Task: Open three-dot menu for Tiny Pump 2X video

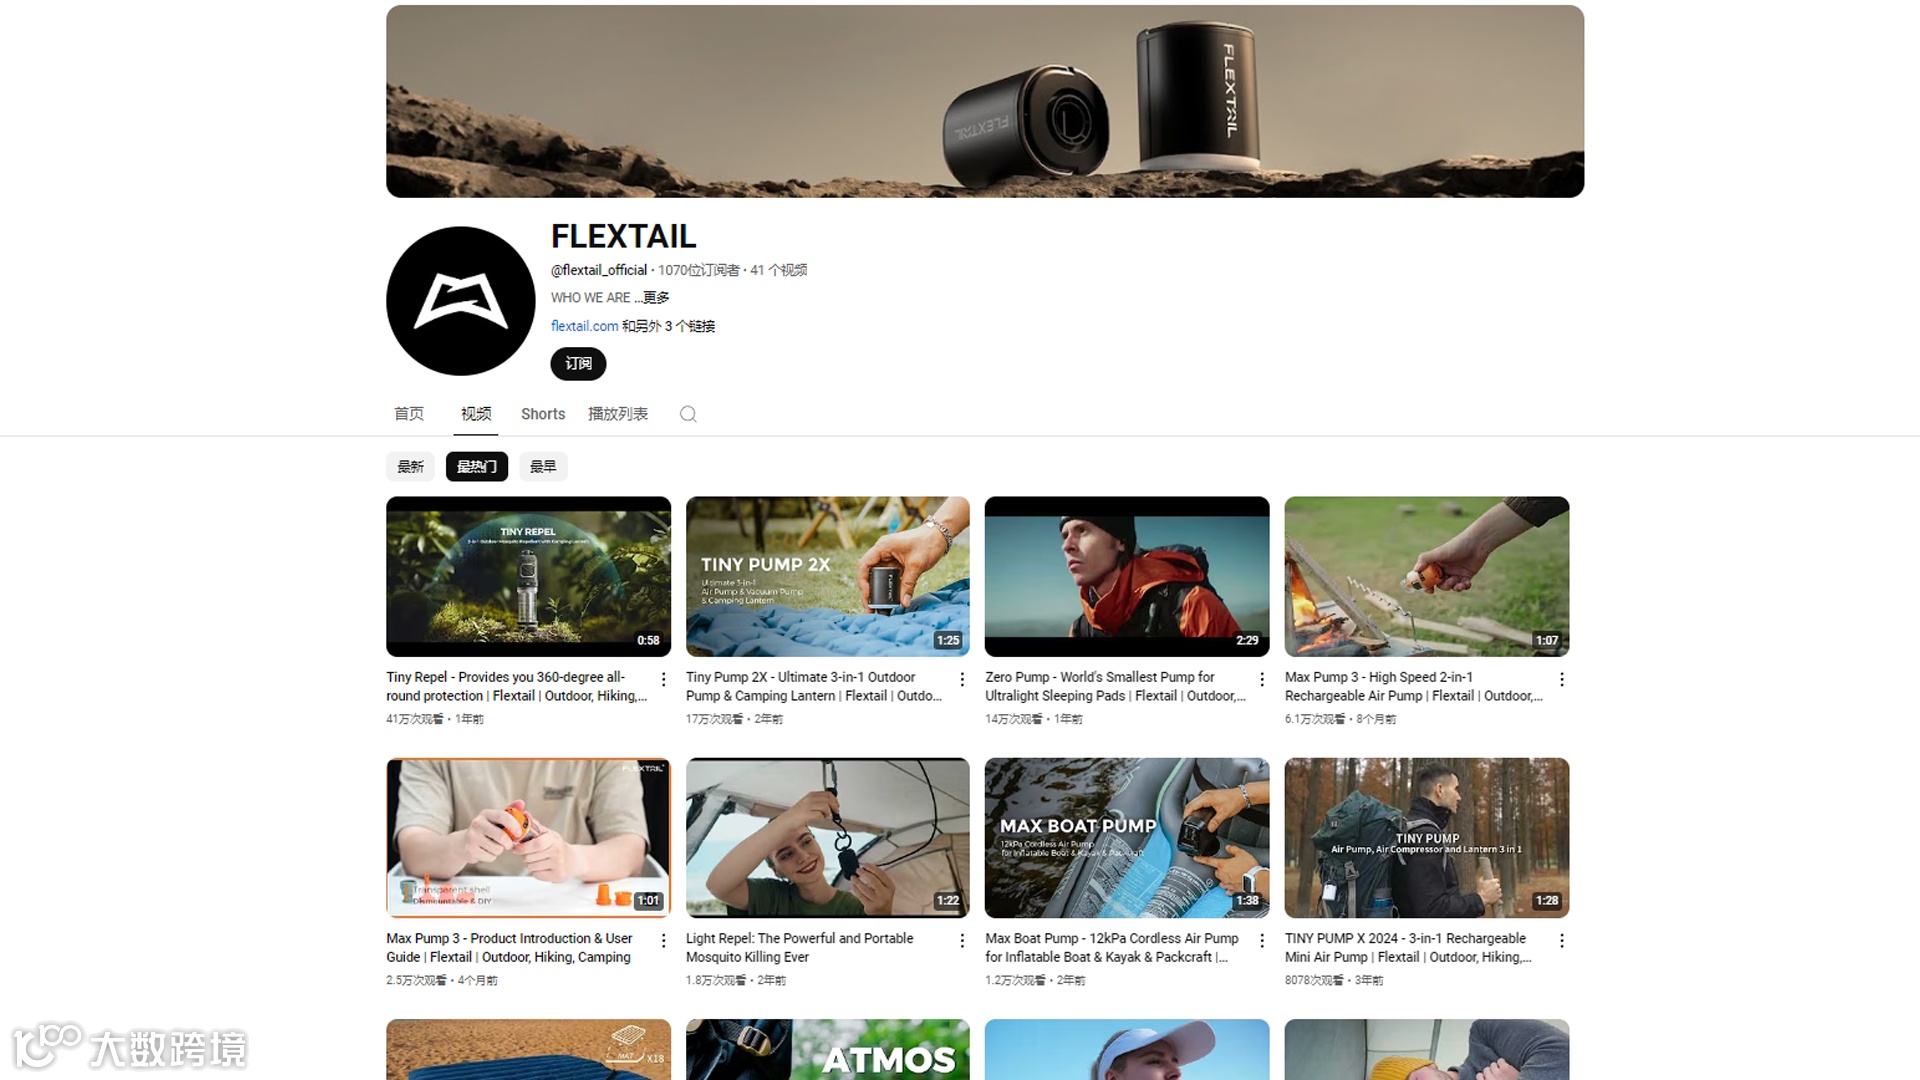Action: click(x=962, y=679)
